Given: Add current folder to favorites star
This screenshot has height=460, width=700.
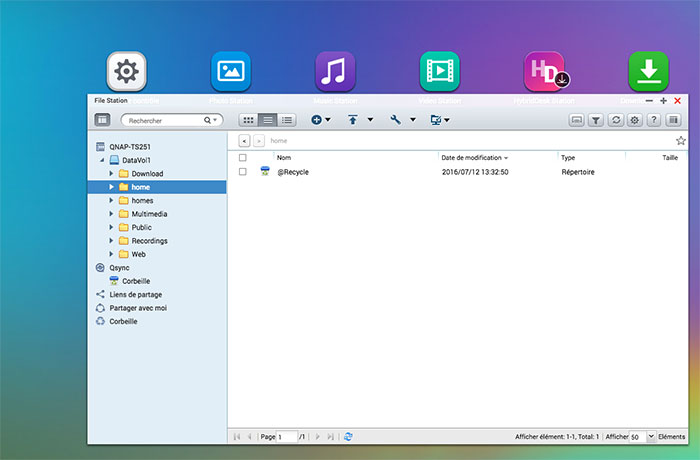Looking at the screenshot, I should tap(680, 141).
